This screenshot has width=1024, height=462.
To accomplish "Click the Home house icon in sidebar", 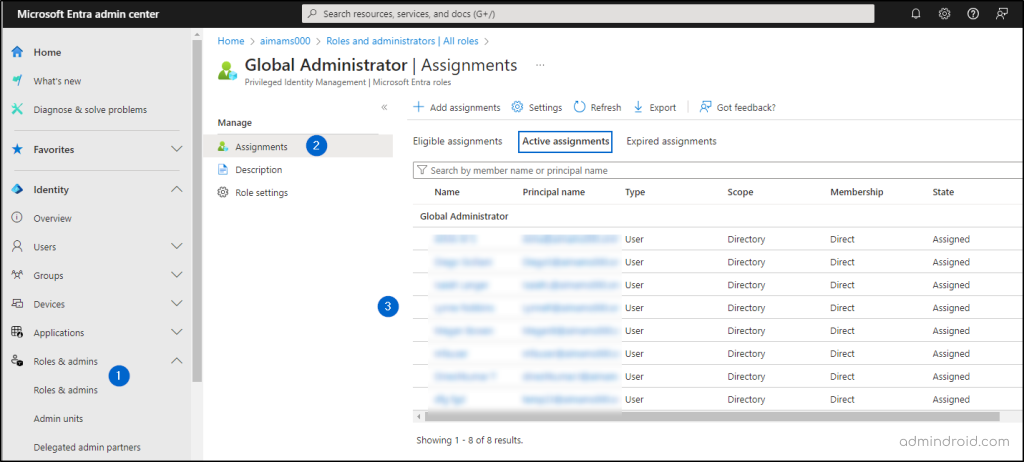I will 18,52.
